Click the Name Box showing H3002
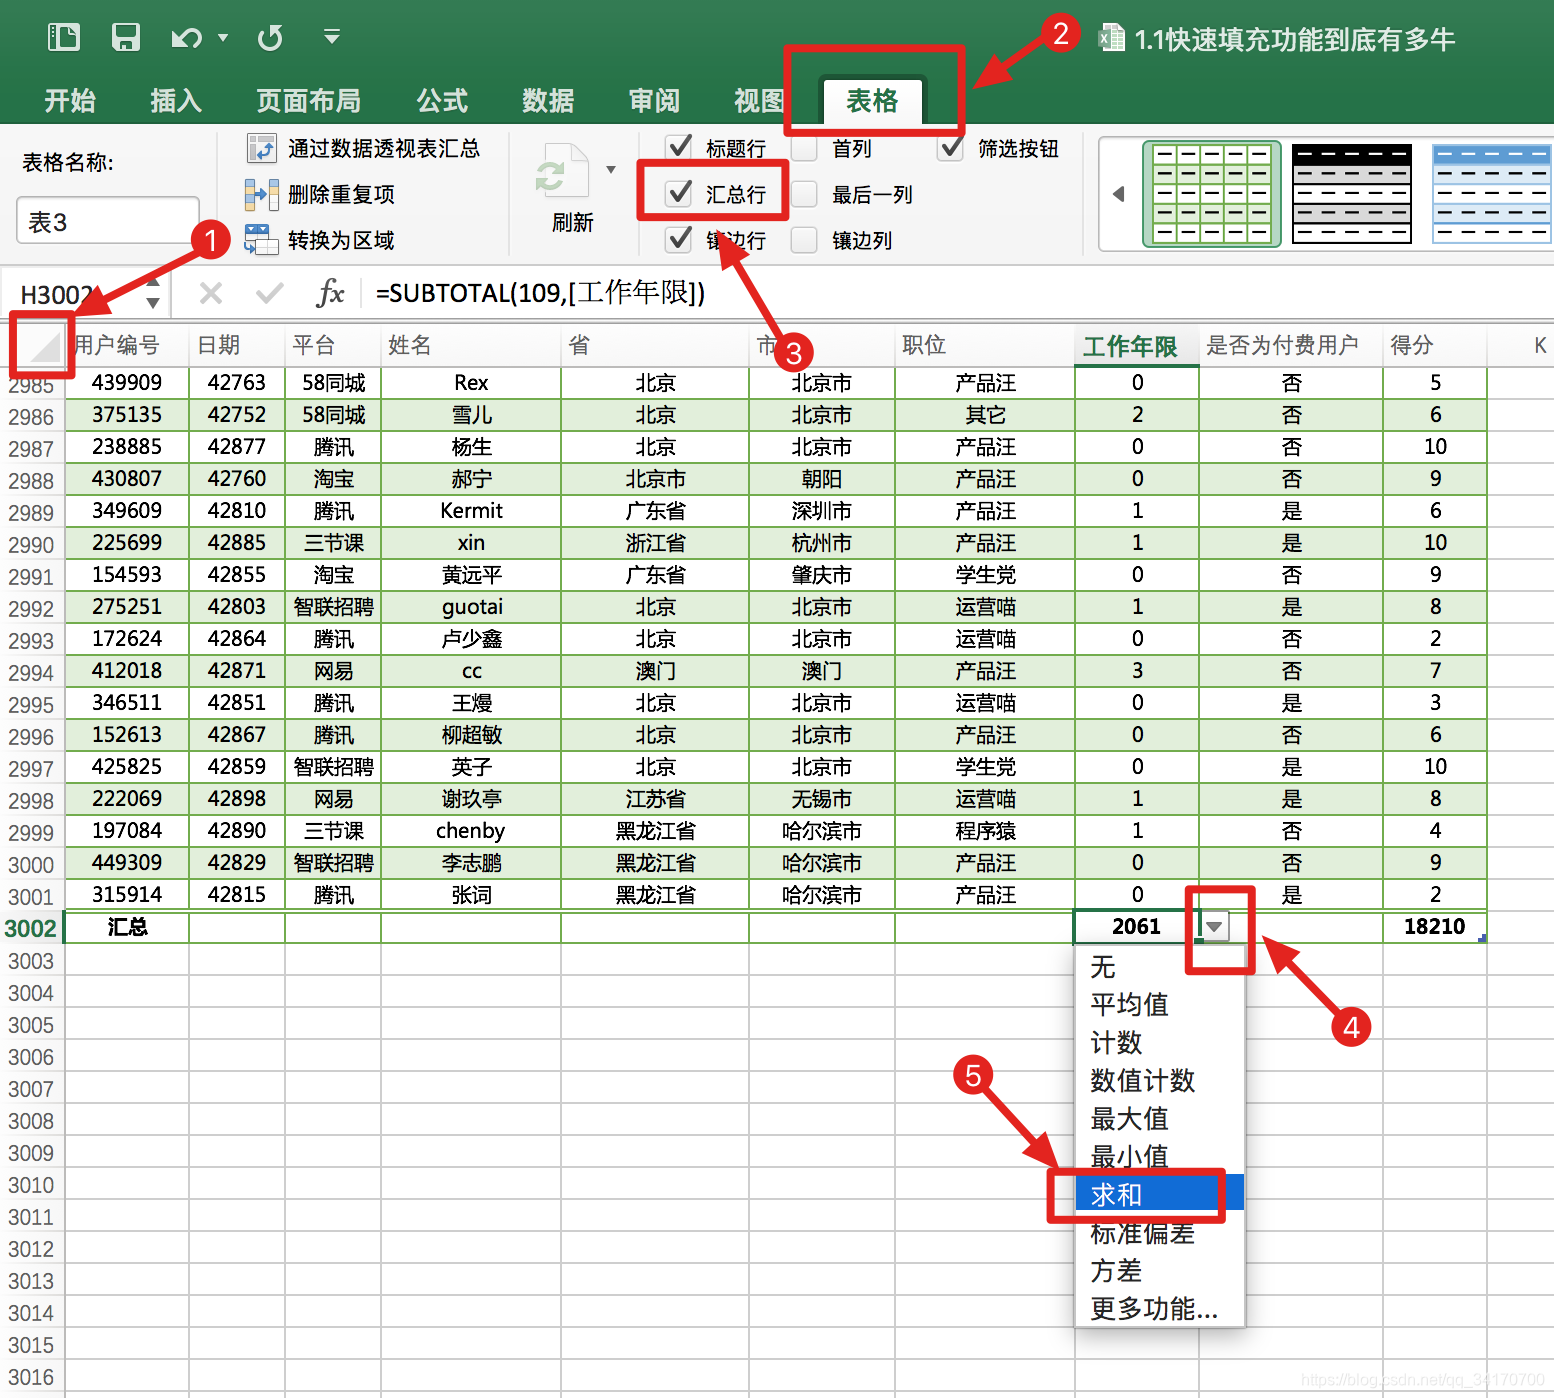Screen dimensions: 1554x1398 point(70,294)
